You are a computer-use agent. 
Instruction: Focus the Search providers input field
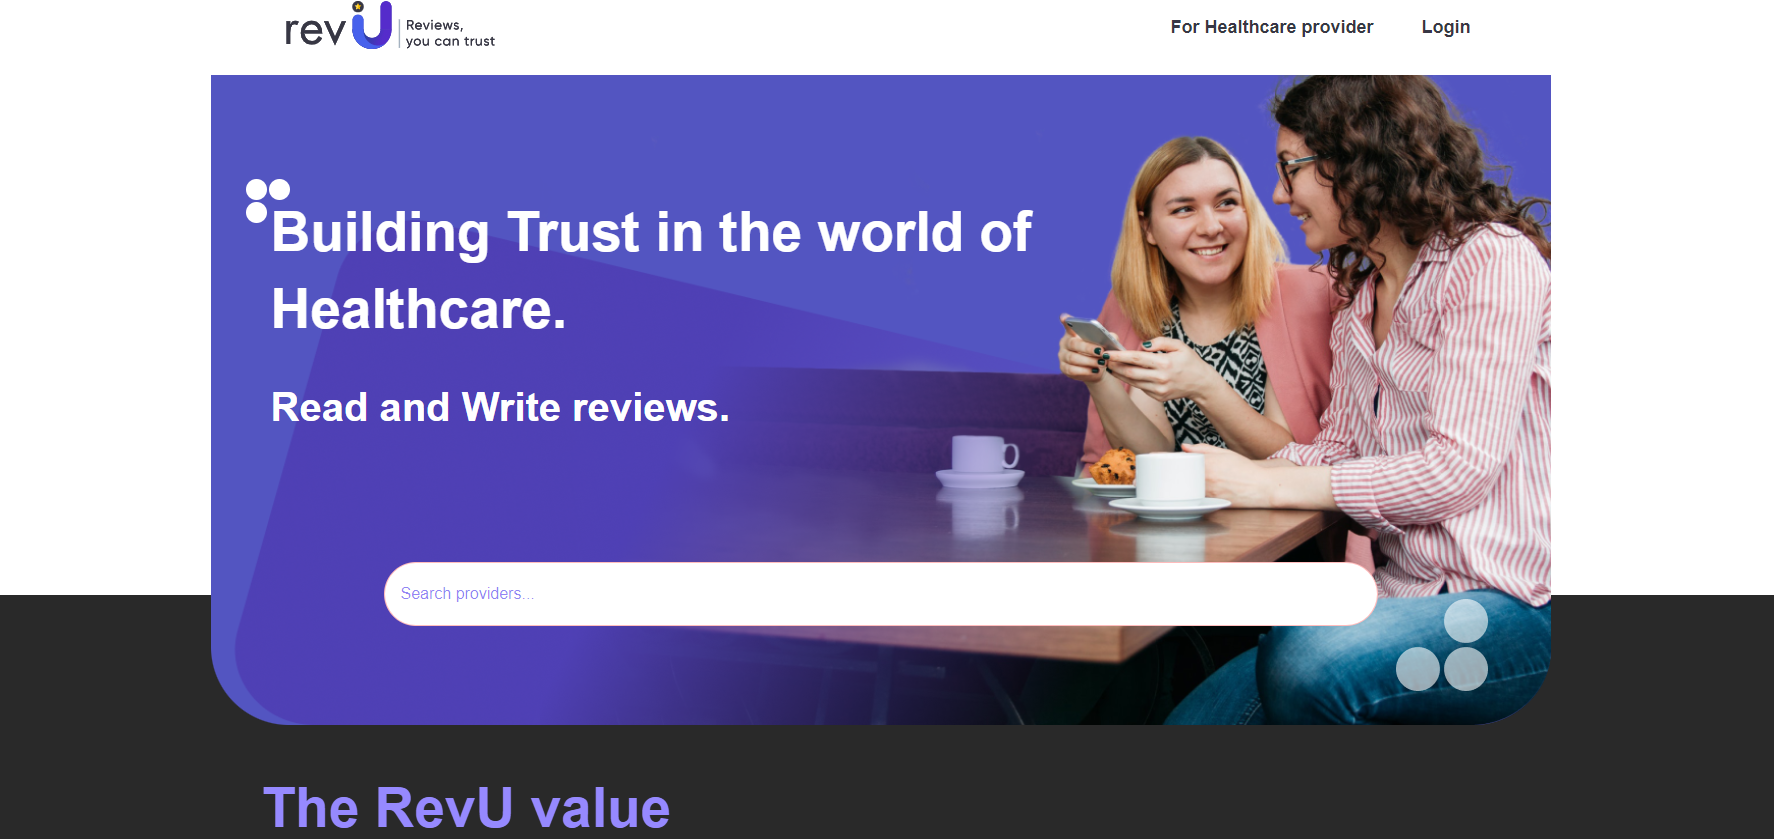pos(880,594)
